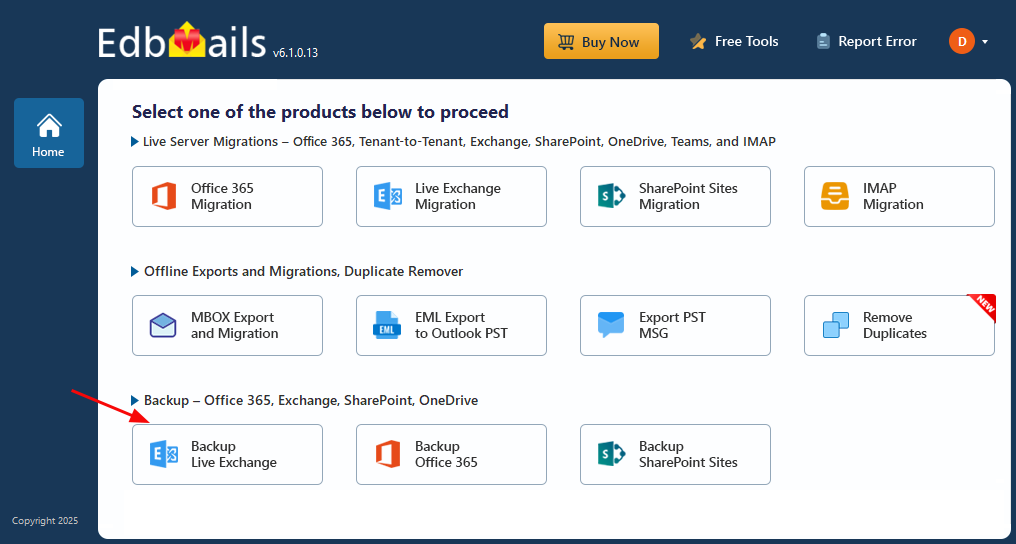Click the EML Export file icon
This screenshot has width=1016, height=544.
pyautogui.click(x=387, y=325)
